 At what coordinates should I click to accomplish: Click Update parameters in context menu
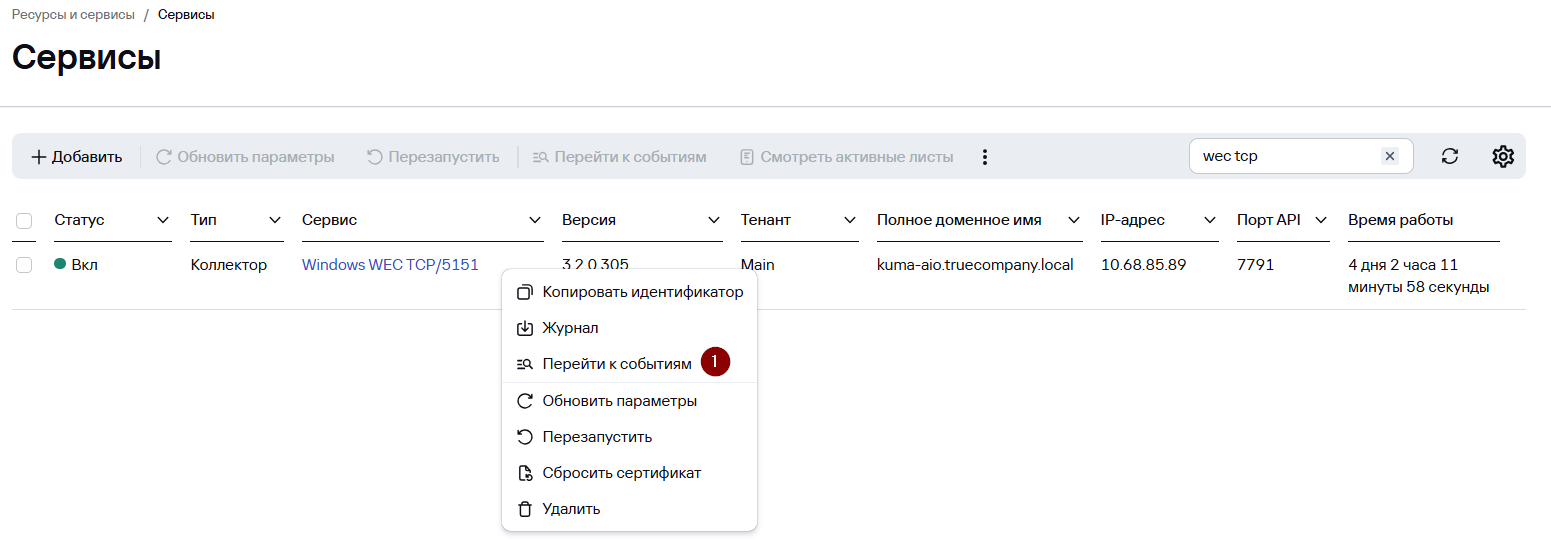point(619,401)
